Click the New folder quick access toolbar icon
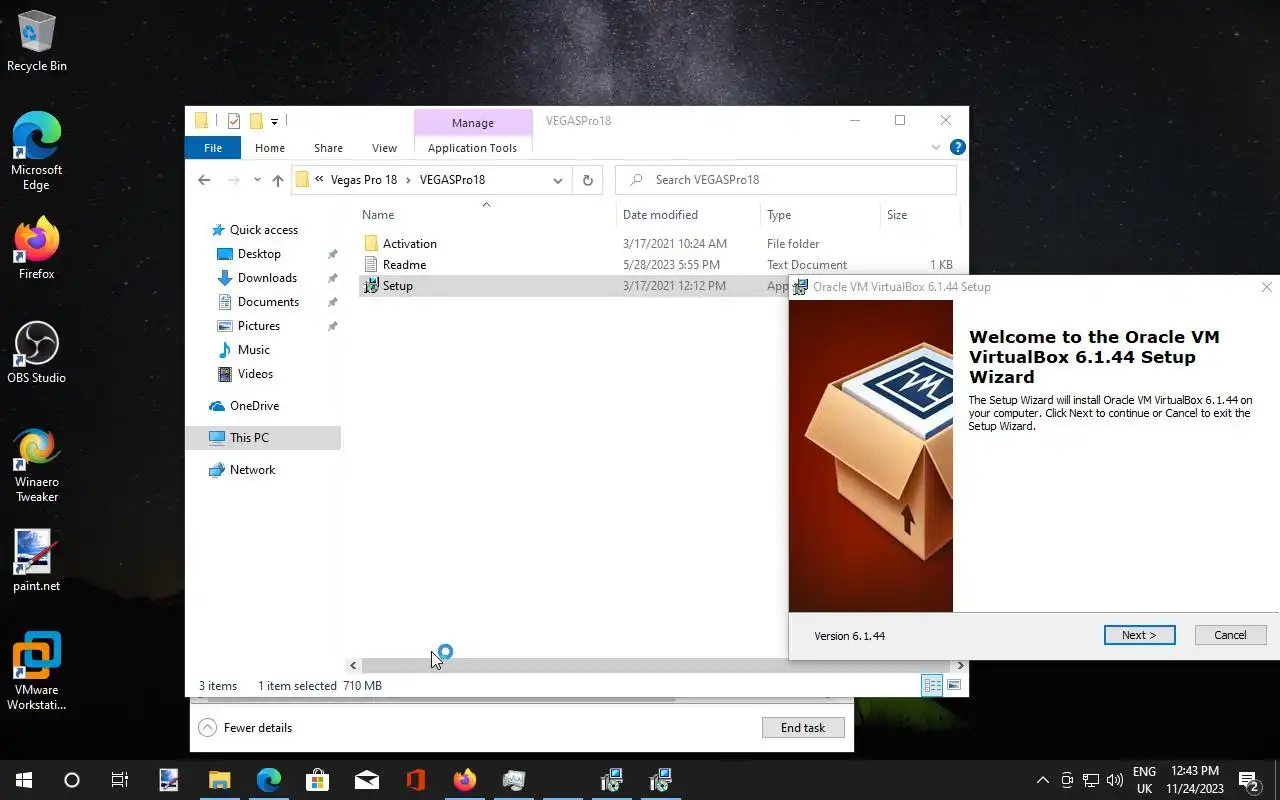The image size is (1280, 800). (x=256, y=121)
